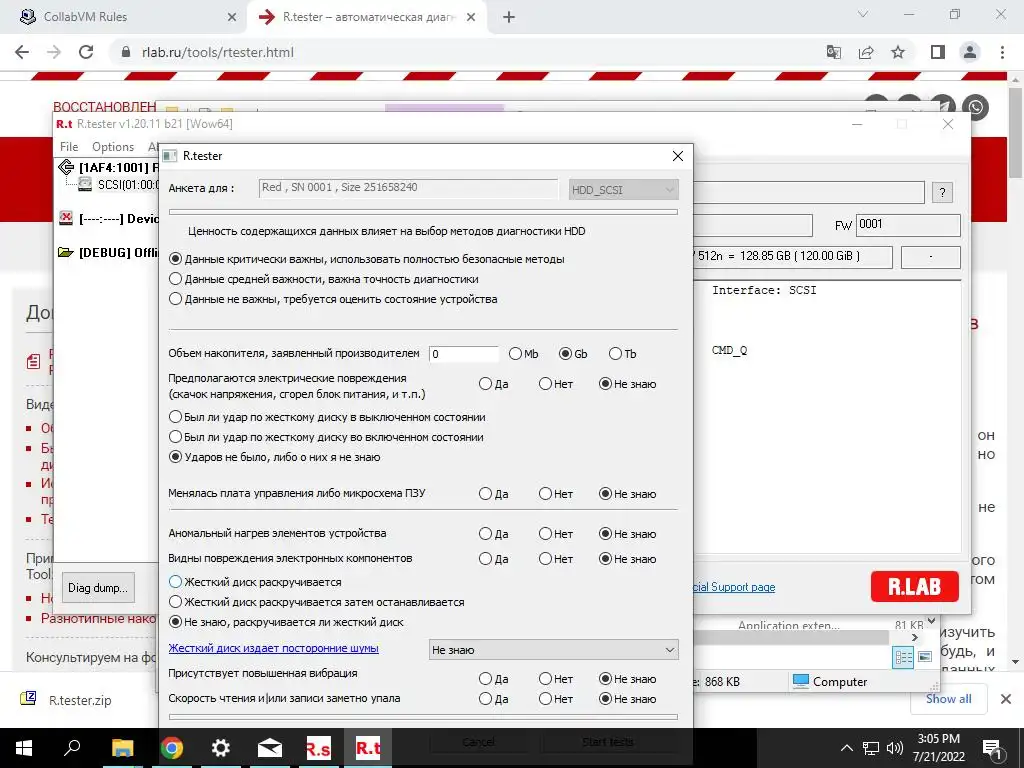Open the Official Support page link
This screenshot has width=1024, height=768.
[x=734, y=587]
